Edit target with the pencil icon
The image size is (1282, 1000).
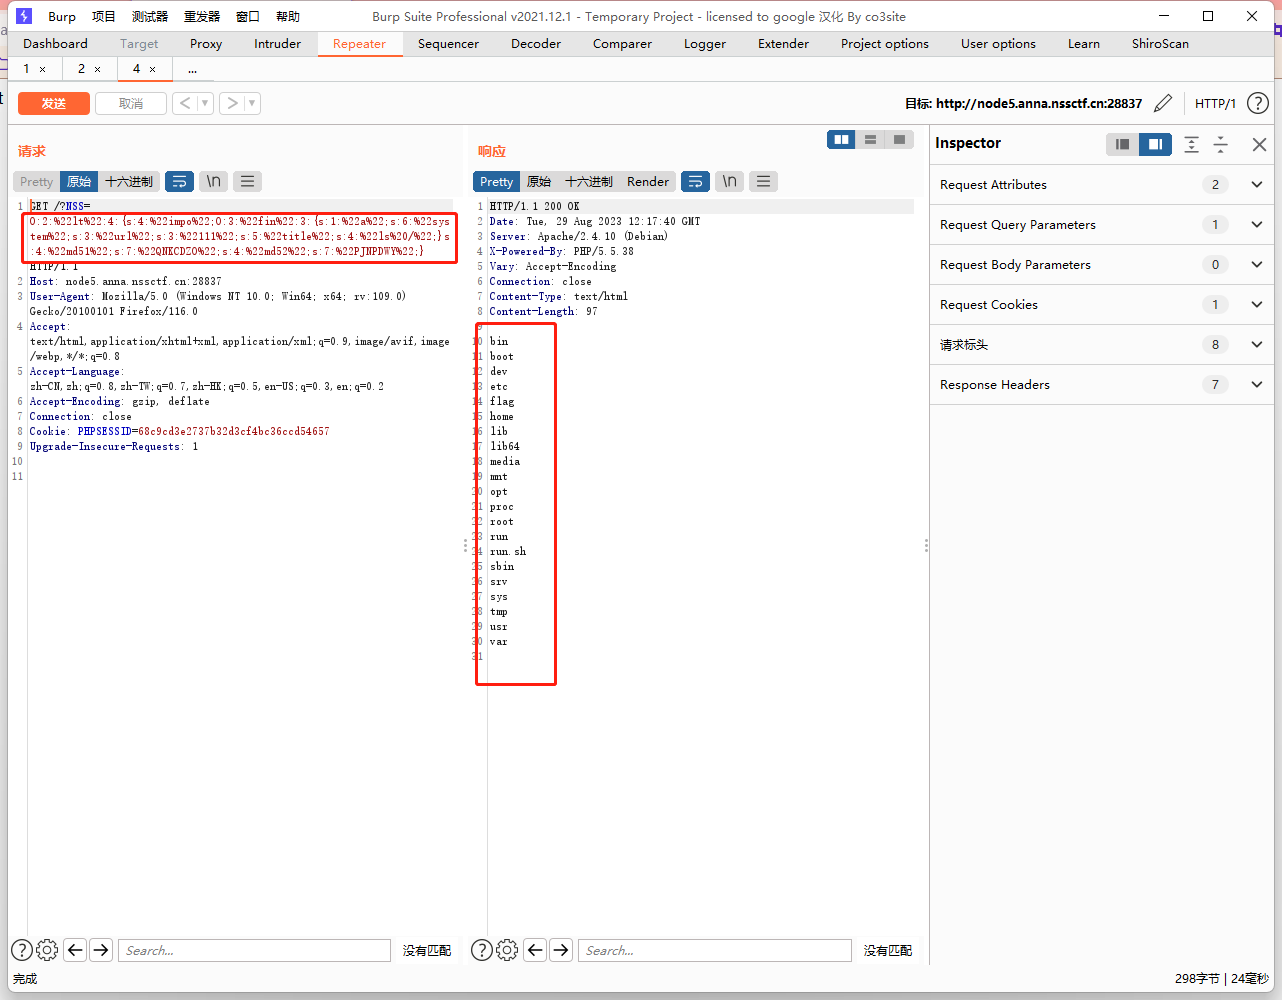tap(1163, 103)
